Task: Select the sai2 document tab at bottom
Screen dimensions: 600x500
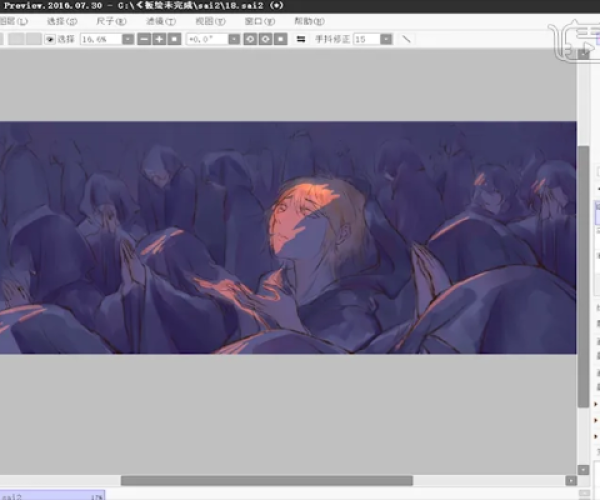Action: tap(50, 495)
